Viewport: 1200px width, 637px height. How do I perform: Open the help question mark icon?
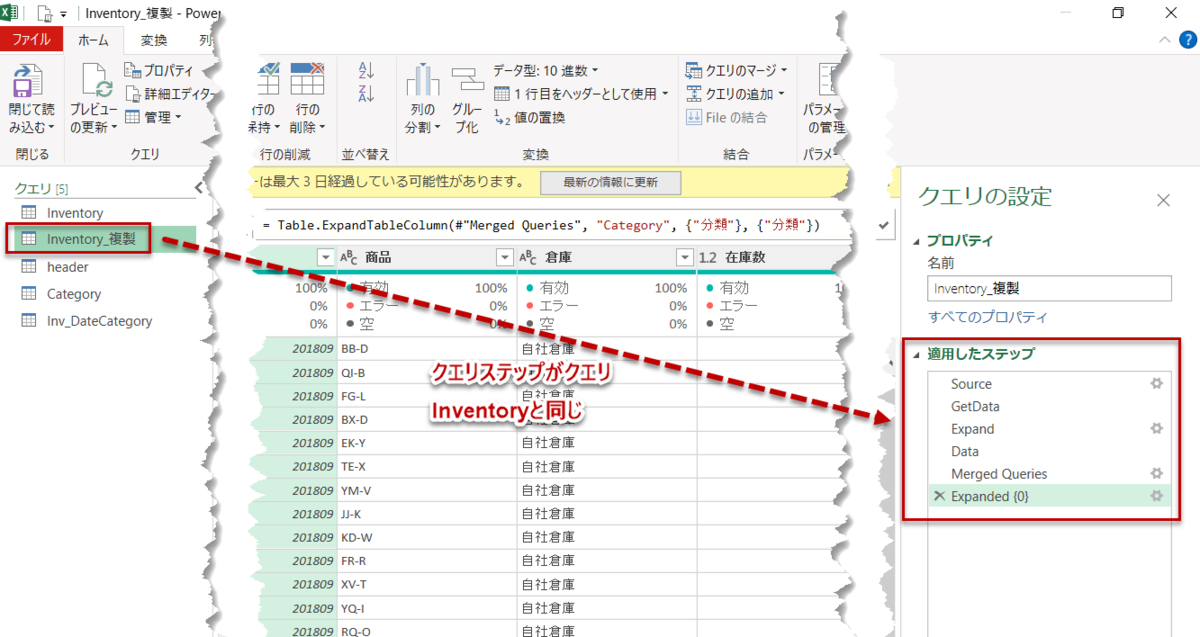(x=1186, y=40)
